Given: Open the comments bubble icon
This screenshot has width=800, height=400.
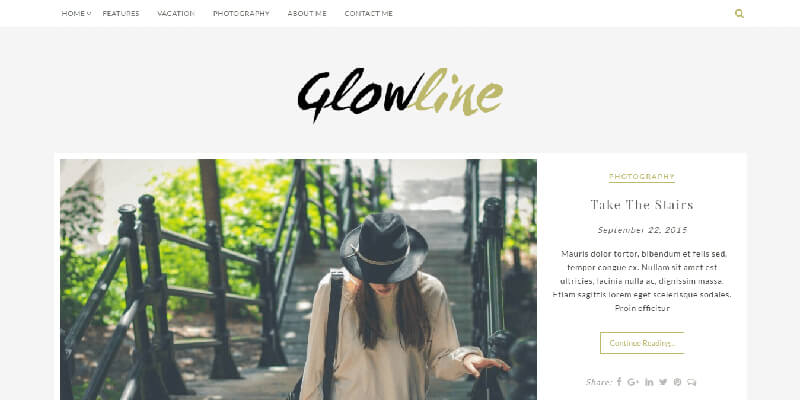Looking at the screenshot, I should 691,382.
